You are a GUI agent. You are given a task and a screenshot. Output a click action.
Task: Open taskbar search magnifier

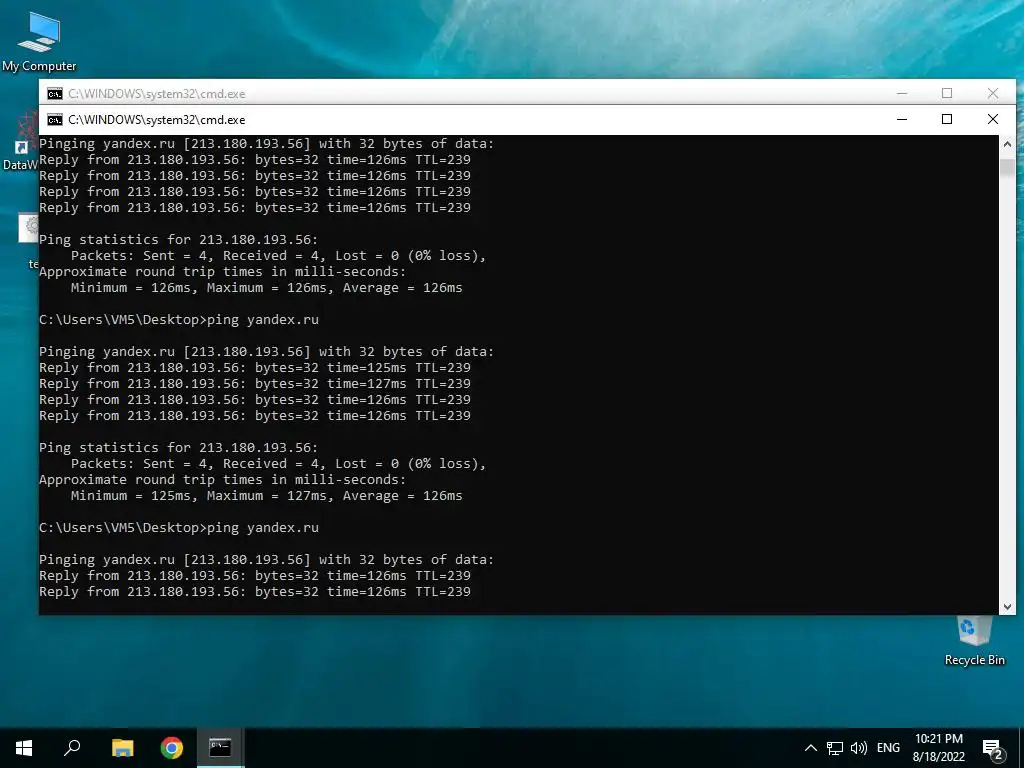pos(72,748)
